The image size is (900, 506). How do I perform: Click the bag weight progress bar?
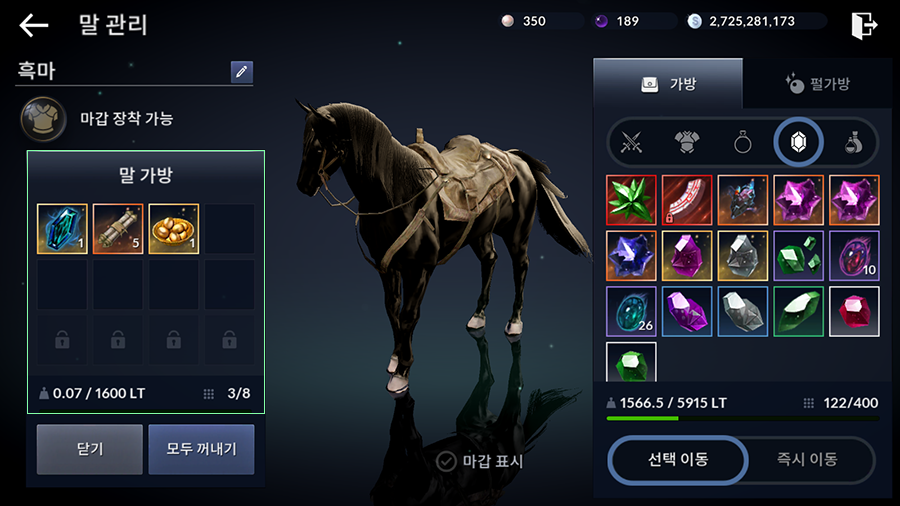pyautogui.click(x=743, y=419)
